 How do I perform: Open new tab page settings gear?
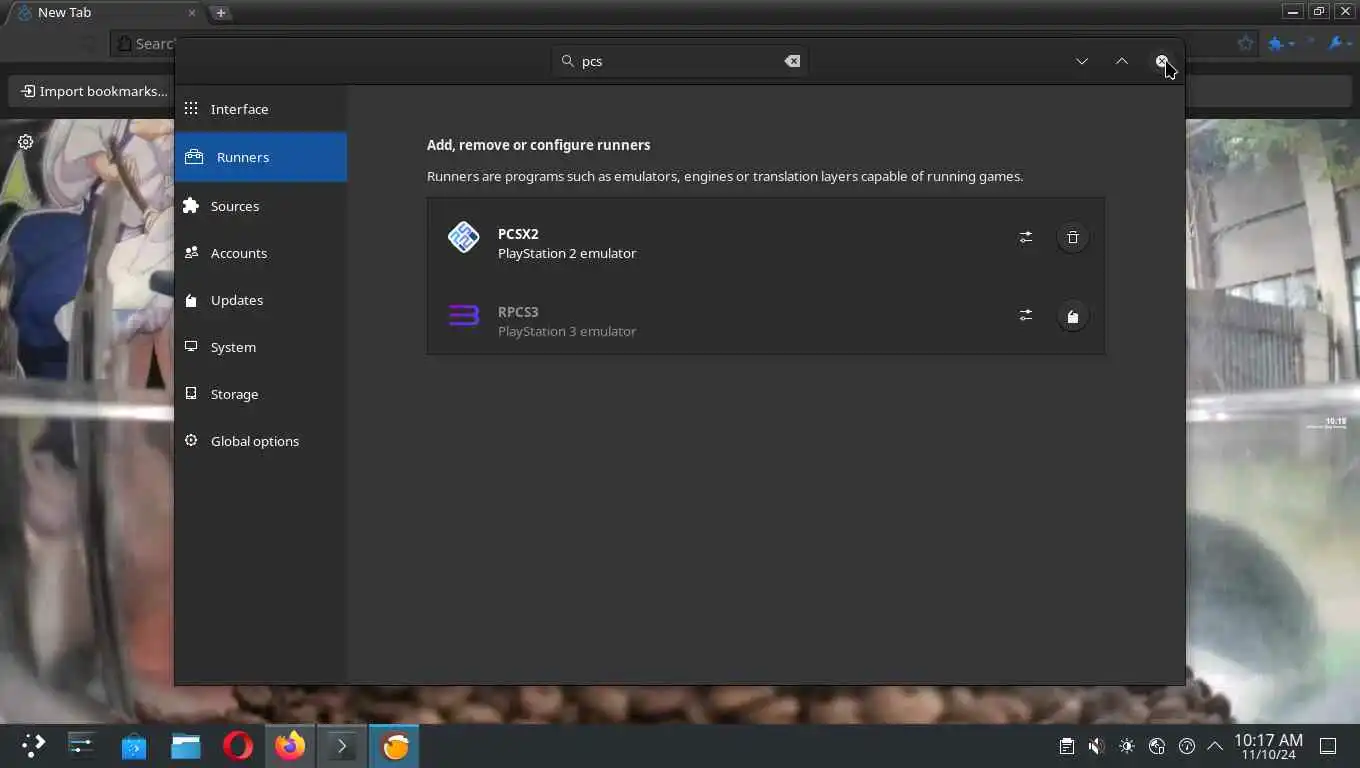(25, 142)
